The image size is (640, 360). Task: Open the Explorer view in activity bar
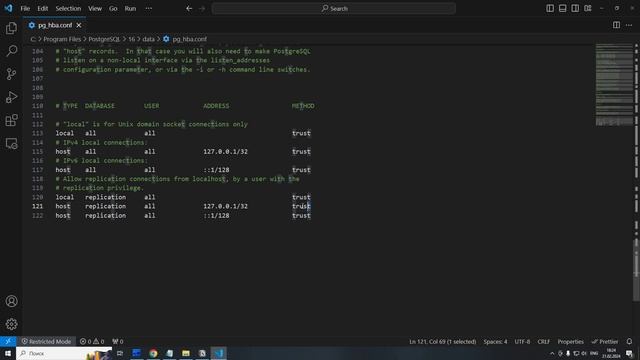(11, 28)
